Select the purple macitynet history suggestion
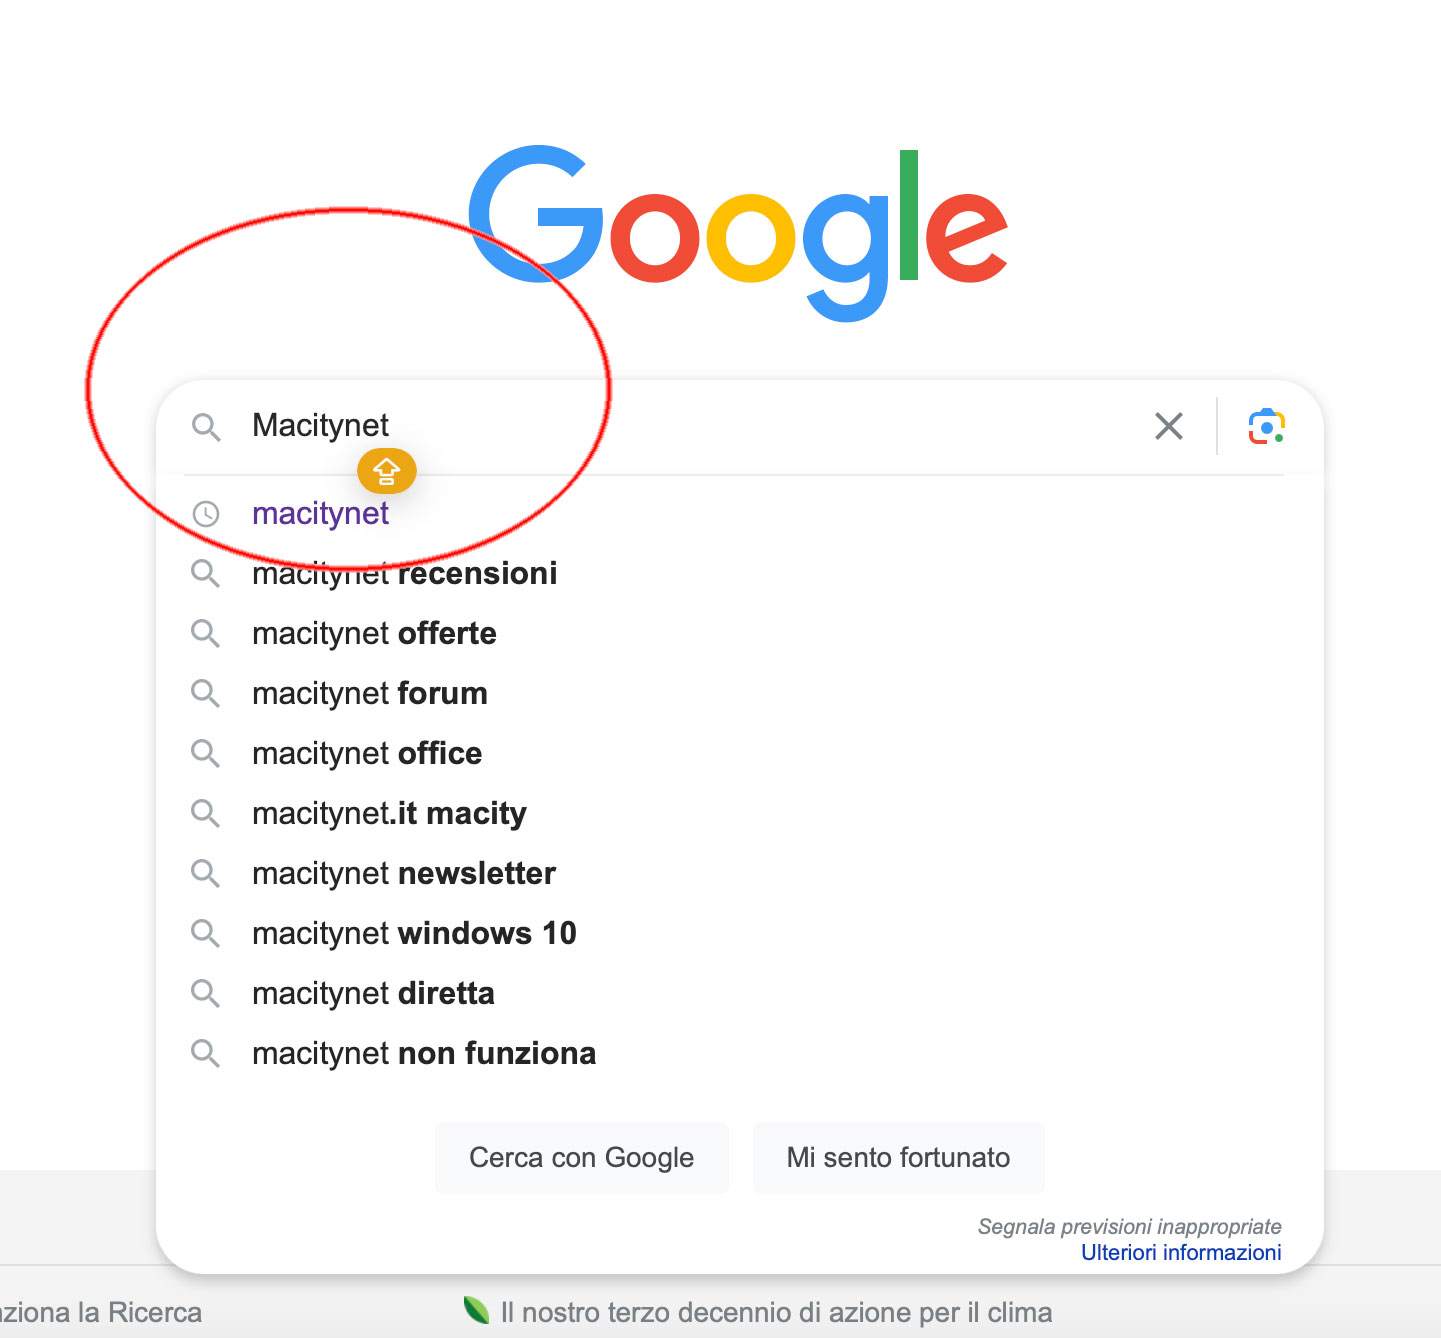 coord(320,514)
